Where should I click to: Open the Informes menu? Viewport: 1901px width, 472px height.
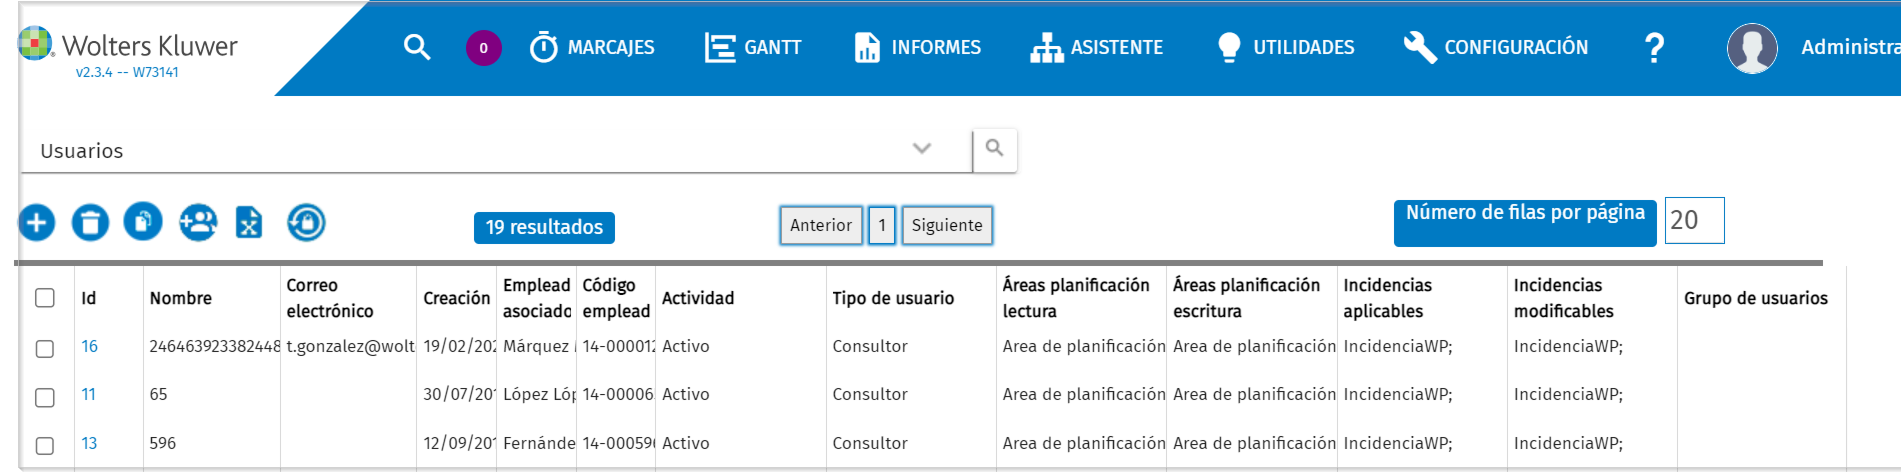tap(917, 47)
